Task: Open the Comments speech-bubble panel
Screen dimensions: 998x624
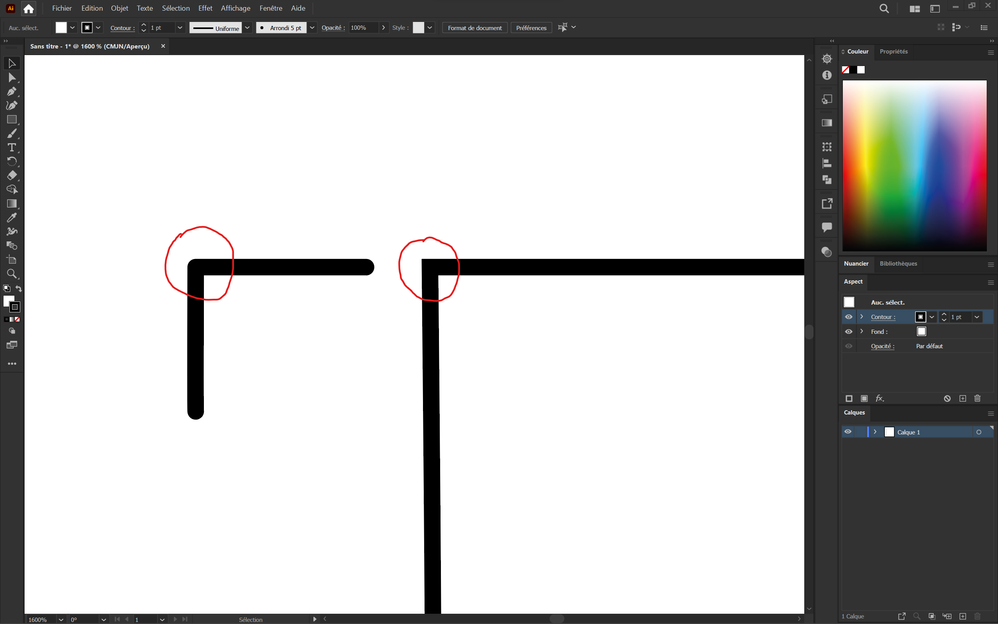Action: click(x=827, y=227)
